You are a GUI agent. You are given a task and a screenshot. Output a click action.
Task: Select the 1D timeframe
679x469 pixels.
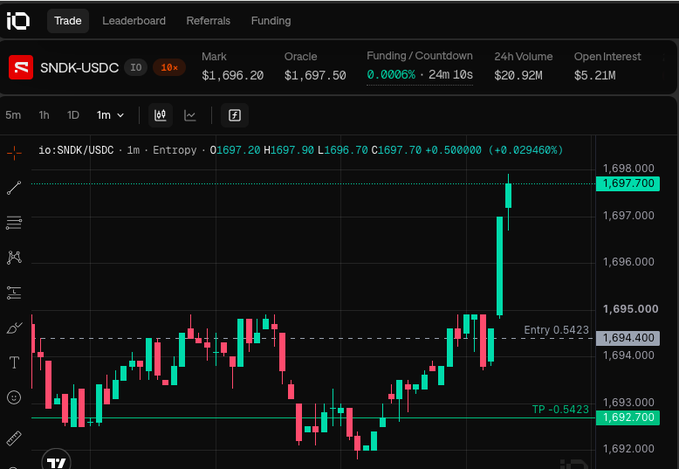[x=73, y=115]
